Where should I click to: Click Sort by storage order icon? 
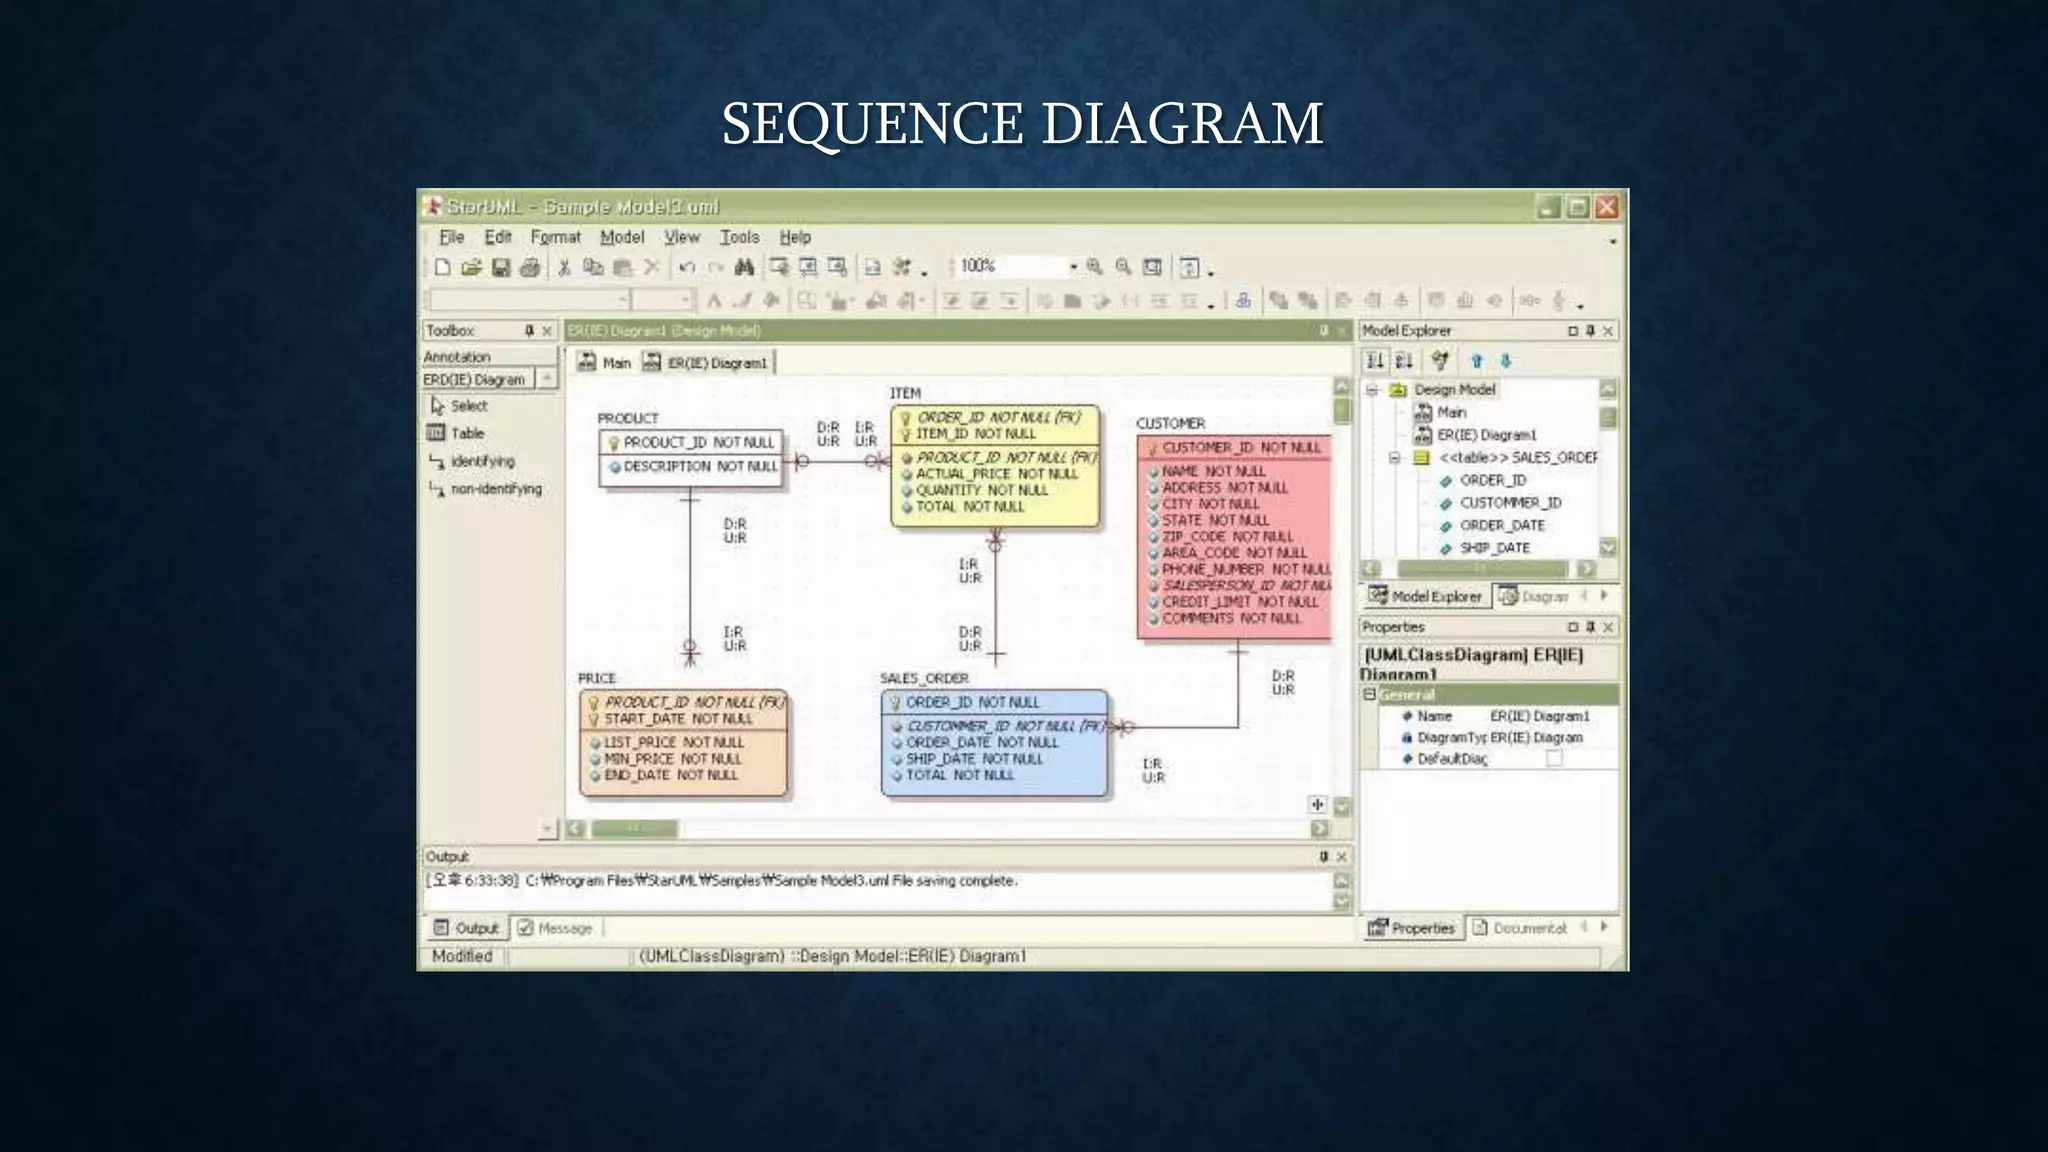[x=1376, y=361]
